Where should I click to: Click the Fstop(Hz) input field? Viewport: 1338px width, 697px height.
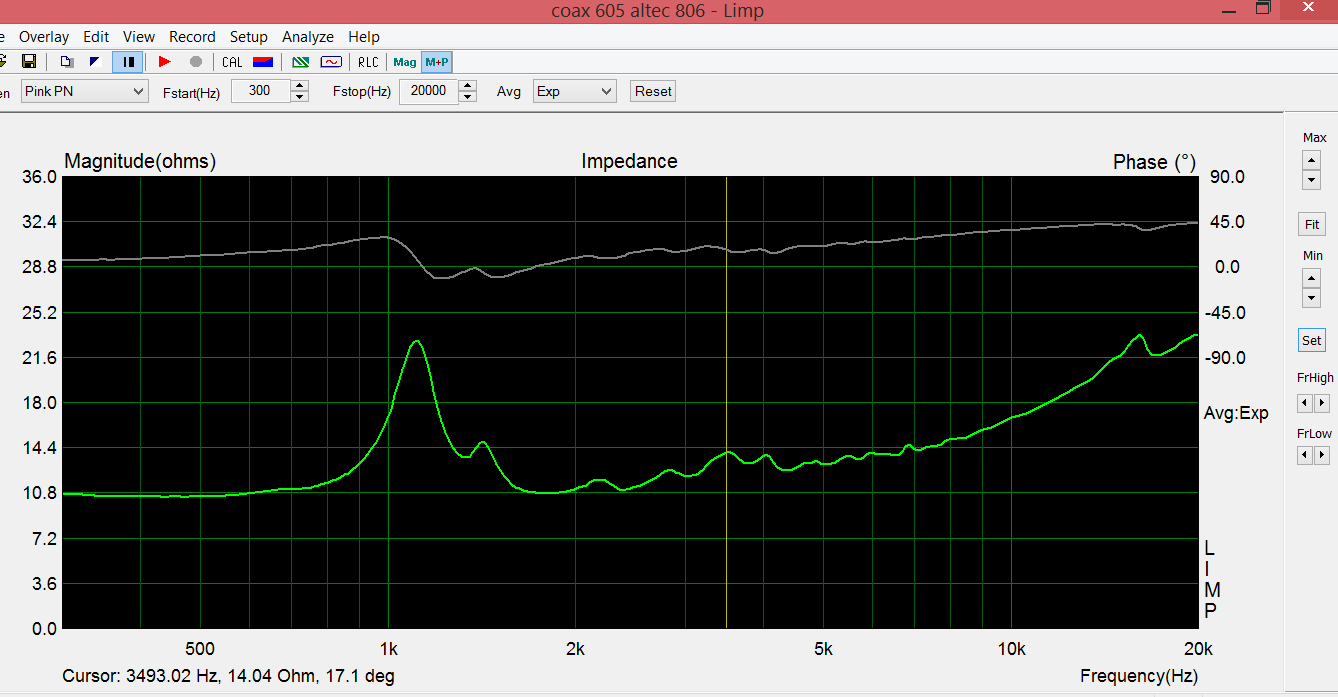click(x=429, y=91)
